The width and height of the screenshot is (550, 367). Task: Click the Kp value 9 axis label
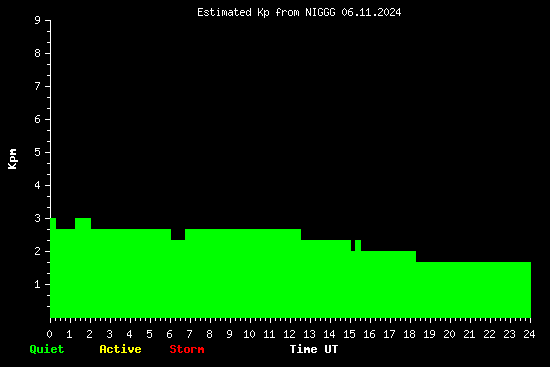(38, 20)
